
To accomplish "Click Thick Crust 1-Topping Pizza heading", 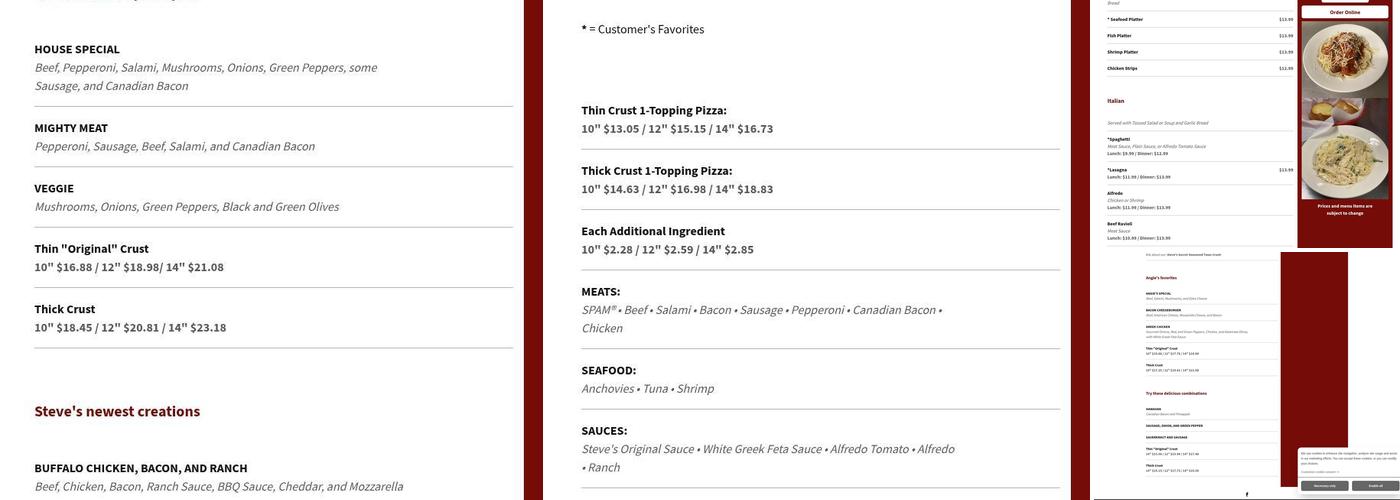I will point(657,171).
